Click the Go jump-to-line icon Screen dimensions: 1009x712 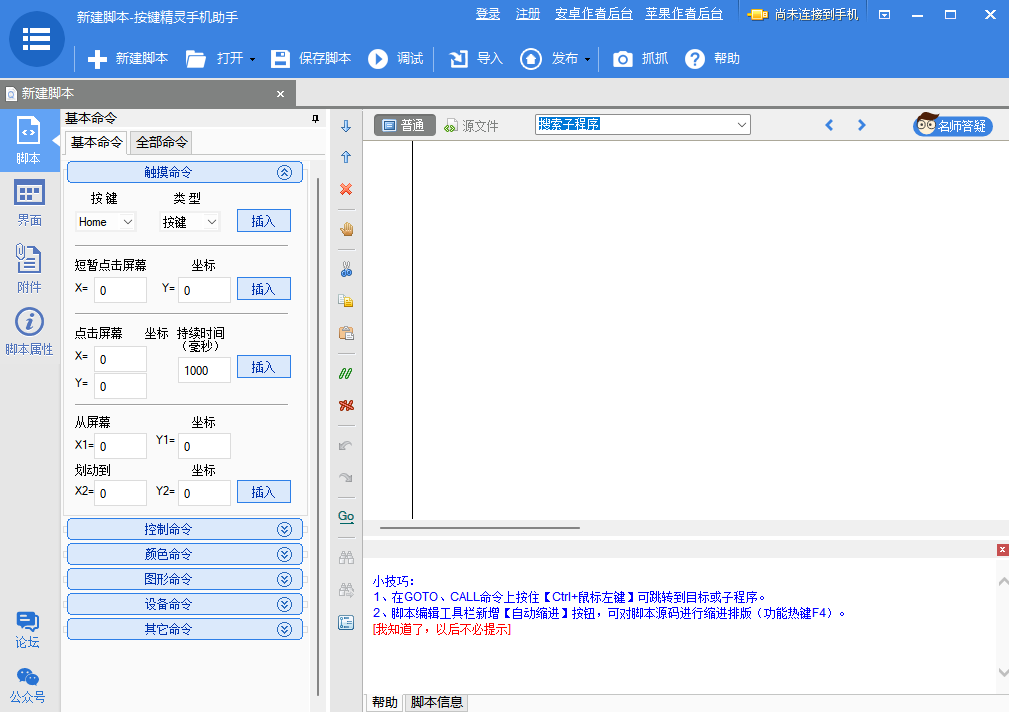point(345,517)
